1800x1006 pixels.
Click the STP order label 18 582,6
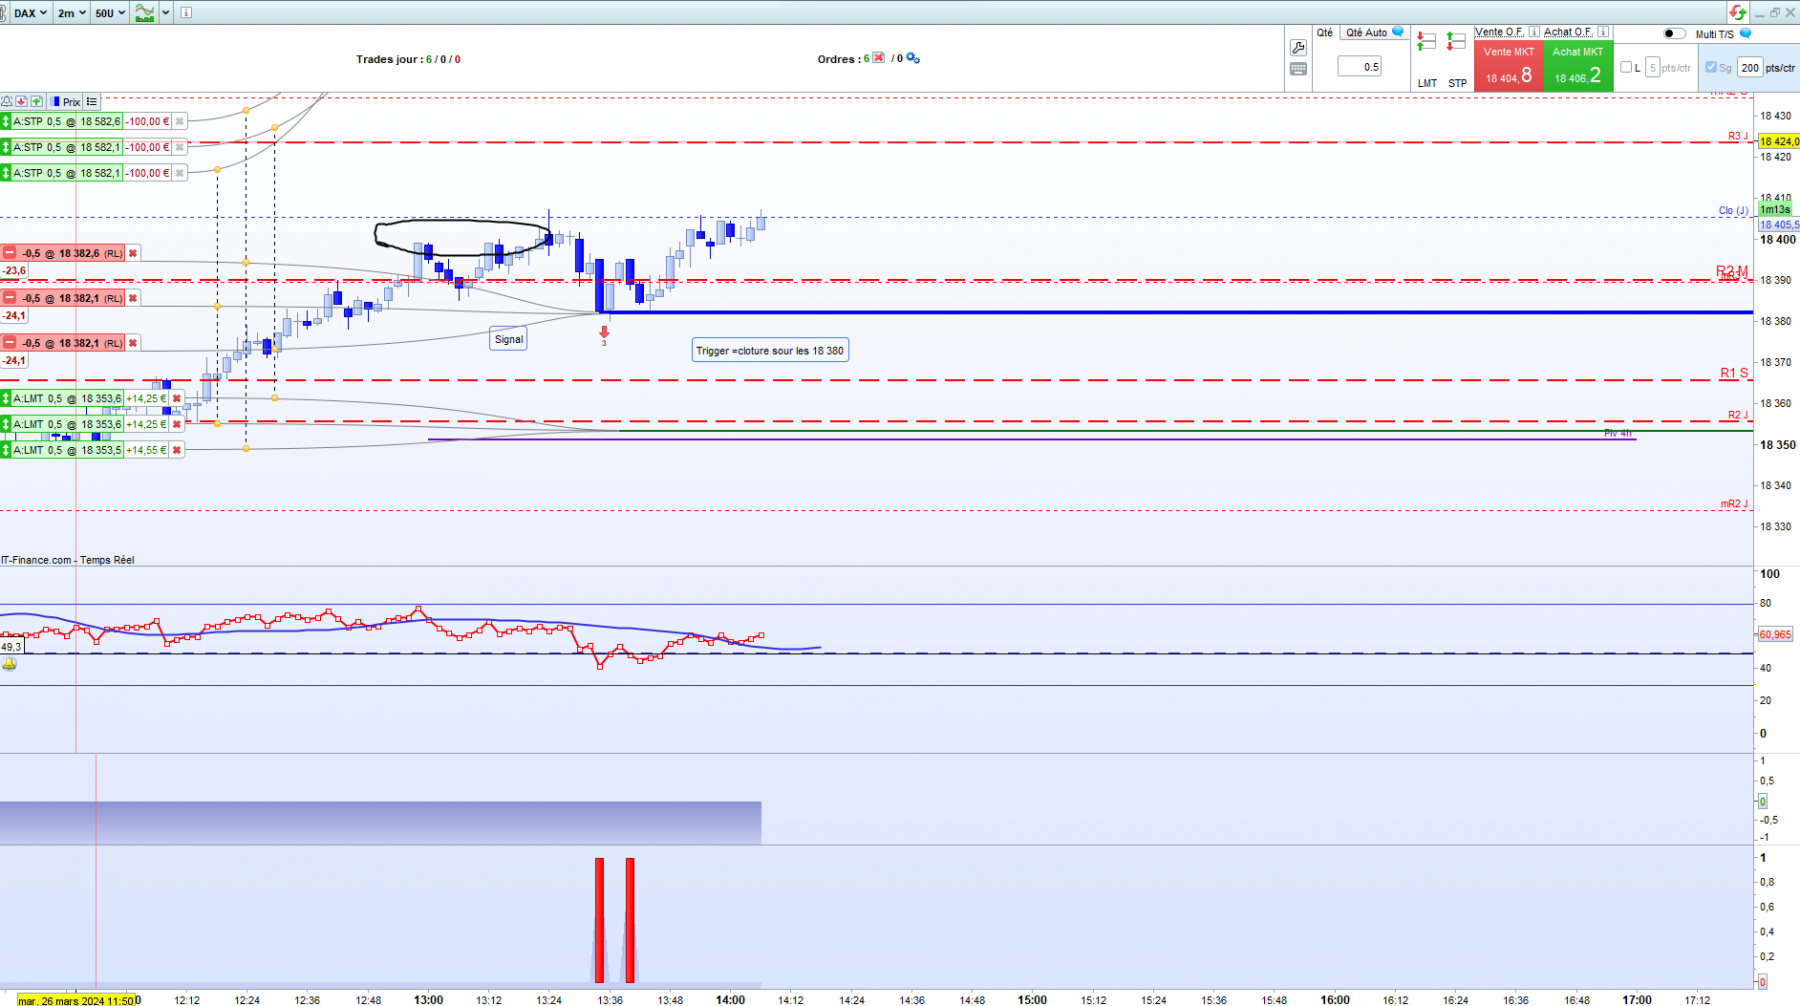pyautogui.click(x=67, y=121)
